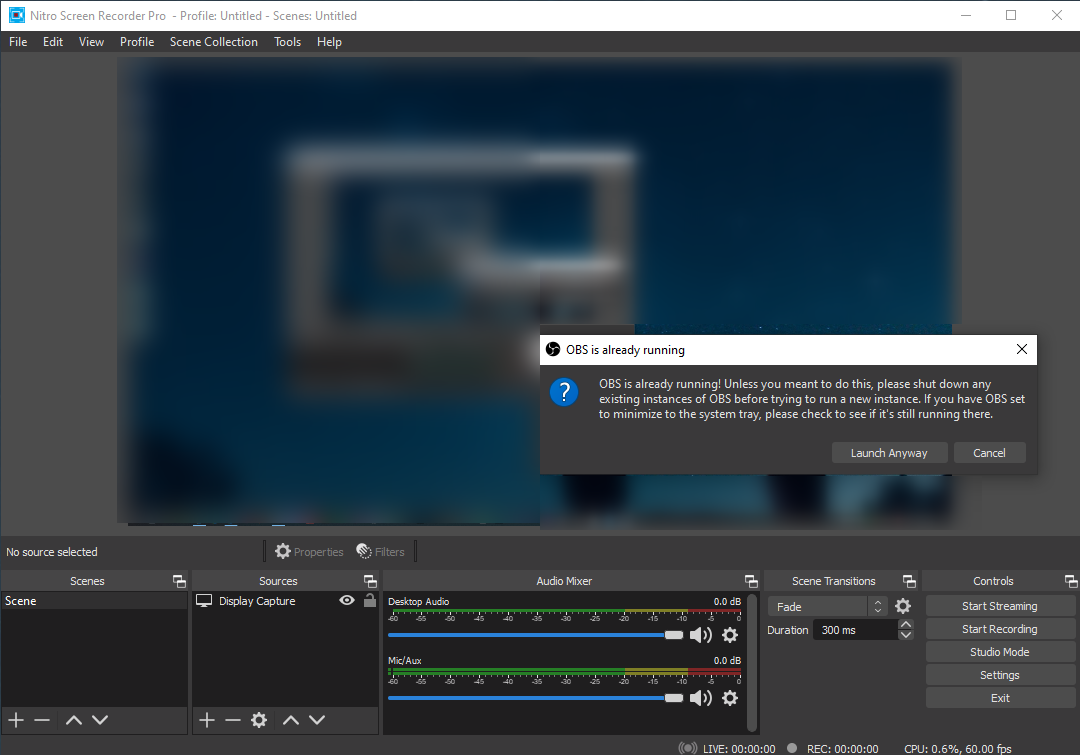Image resolution: width=1080 pixels, height=755 pixels.
Task: Open the View menu
Action: (x=92, y=42)
